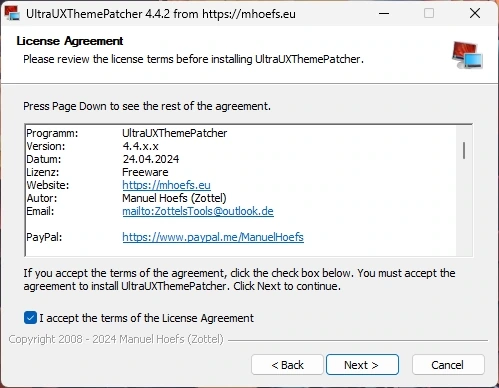
Task: Cancel the installation
Action: 448,365
